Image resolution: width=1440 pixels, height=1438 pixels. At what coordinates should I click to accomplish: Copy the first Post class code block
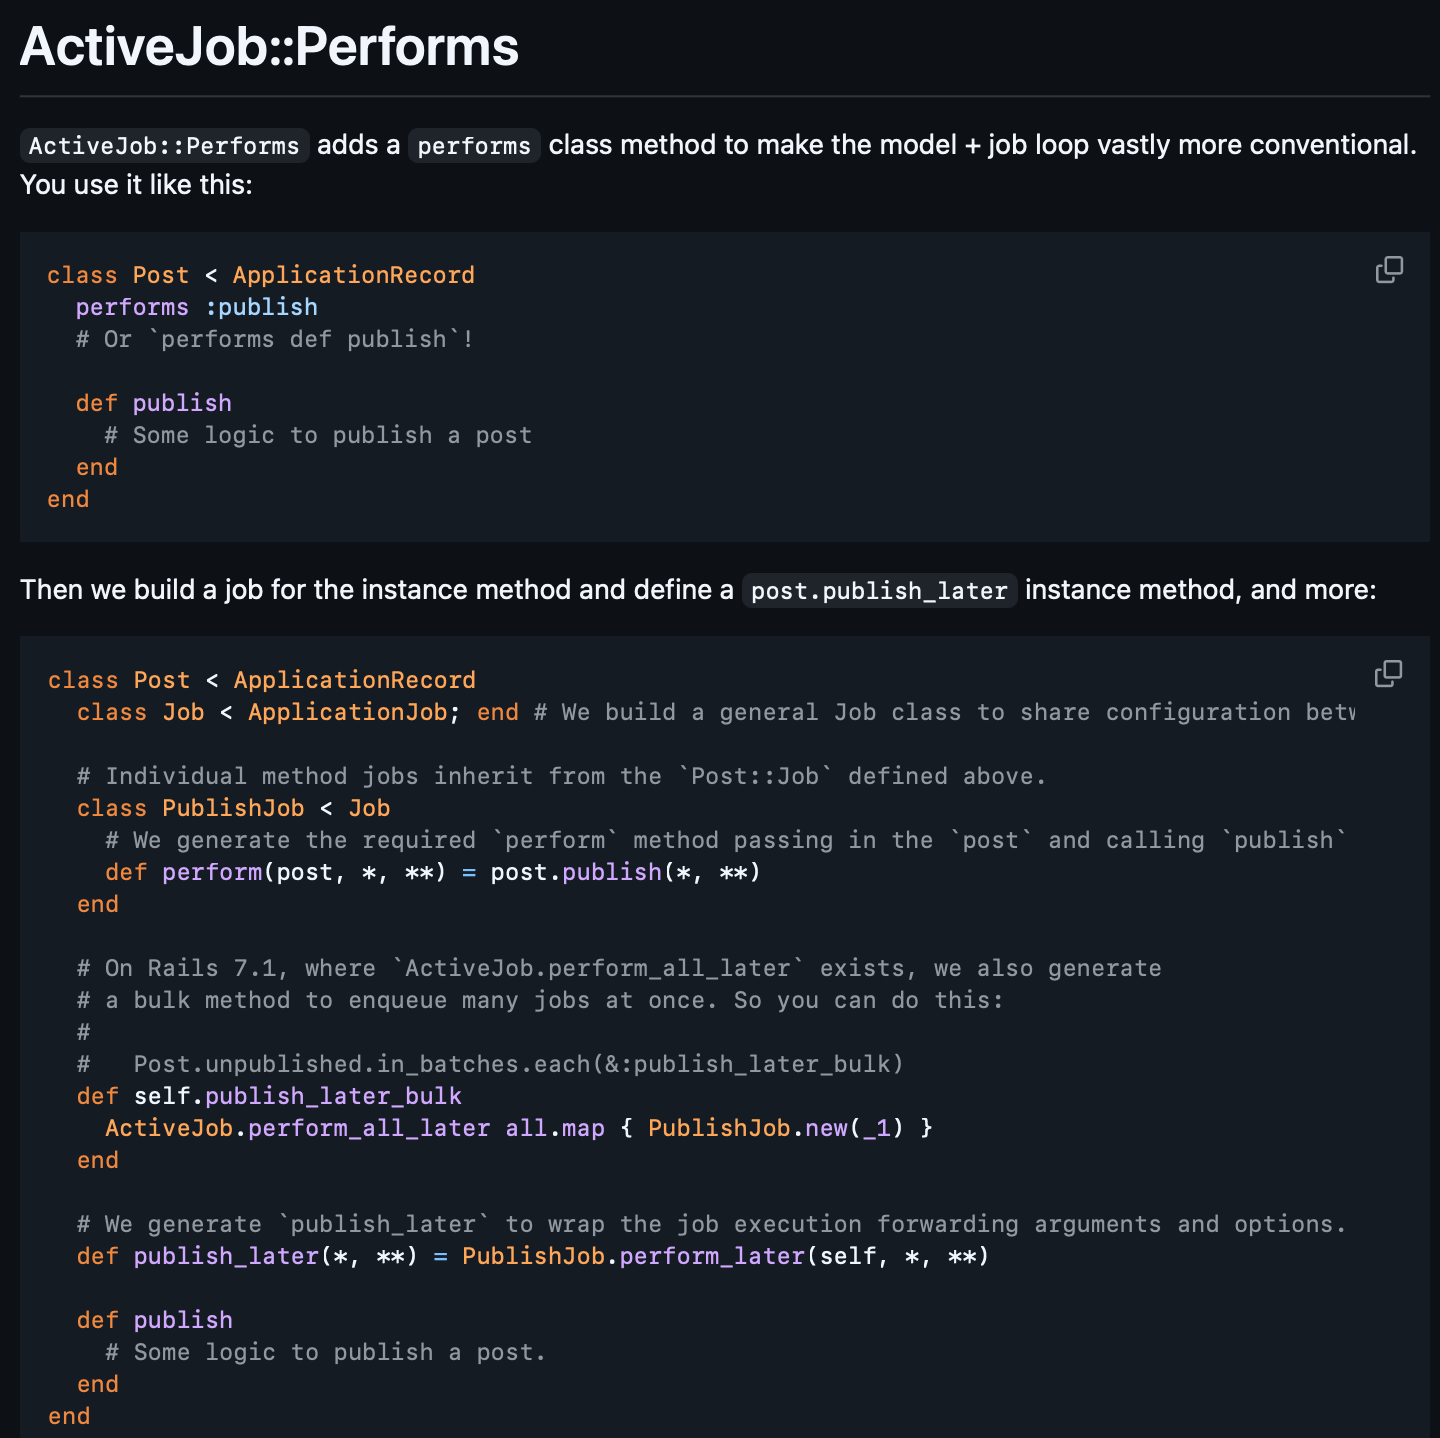(1389, 270)
